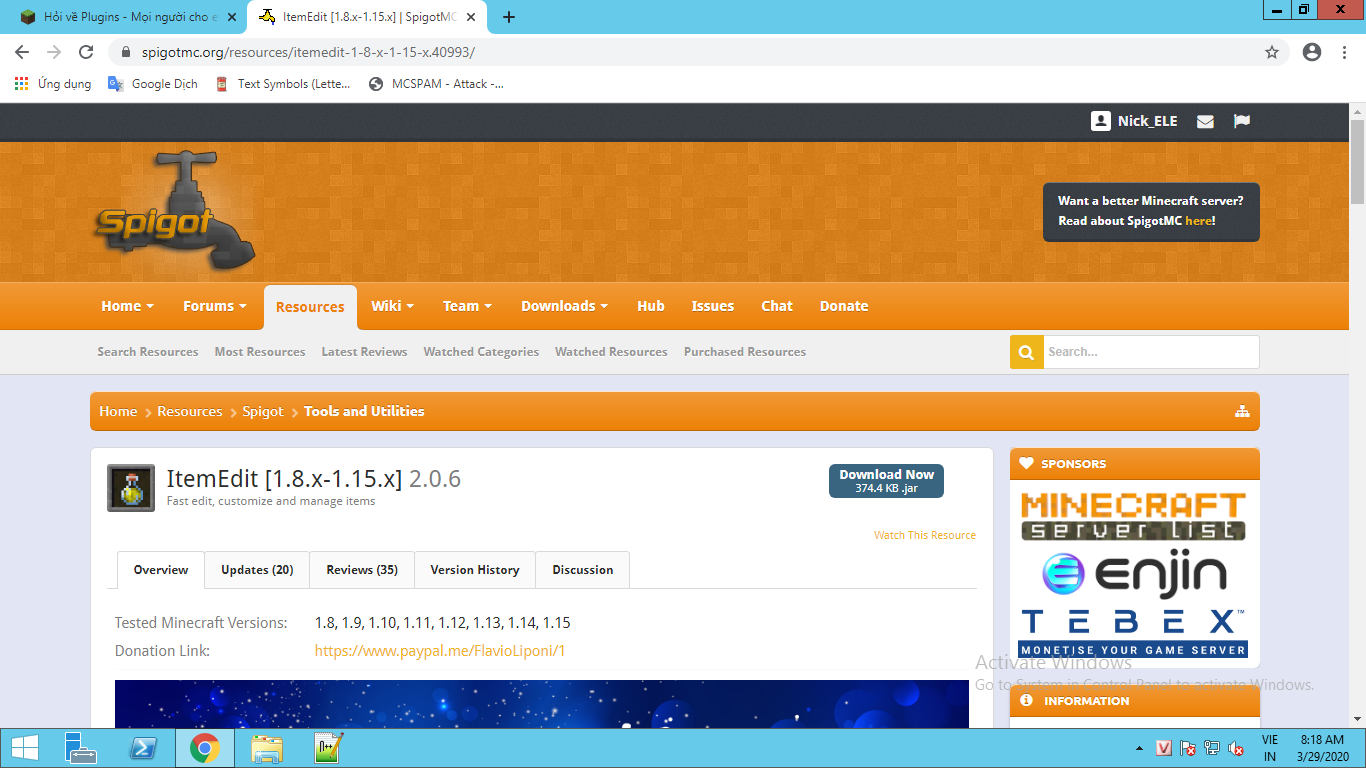Open Most Resources link
This screenshot has width=1366, height=768.
tap(260, 352)
